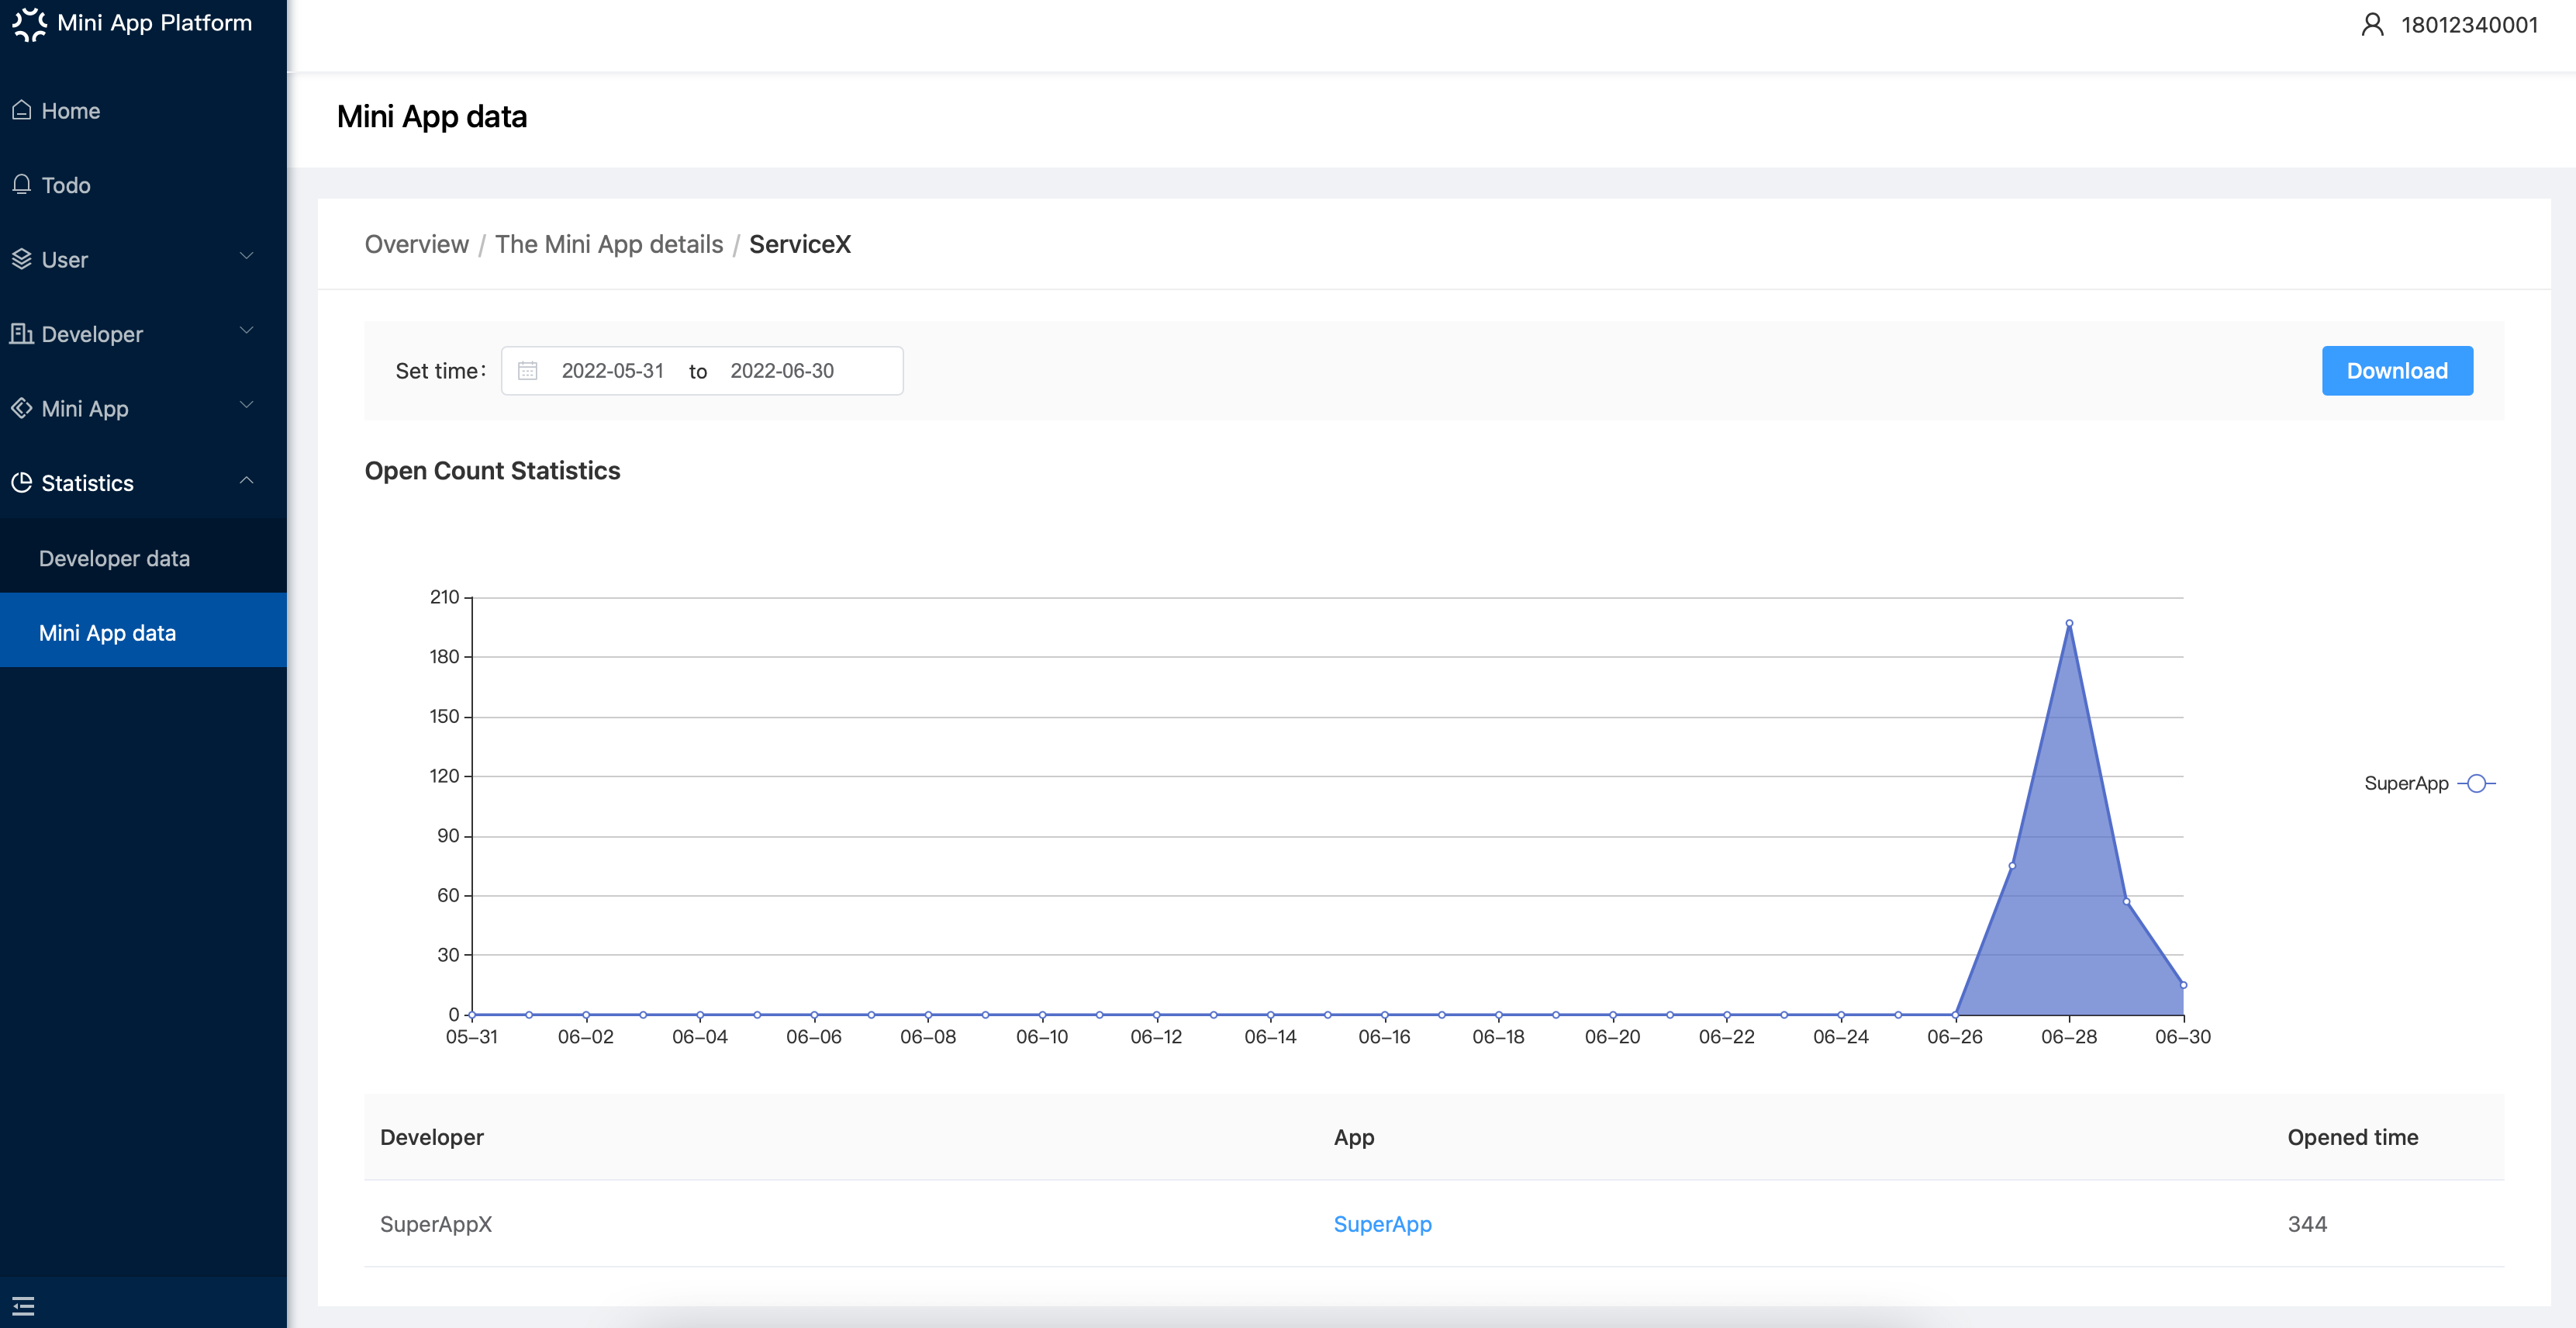Go to Overview breadcrumb

coord(416,244)
